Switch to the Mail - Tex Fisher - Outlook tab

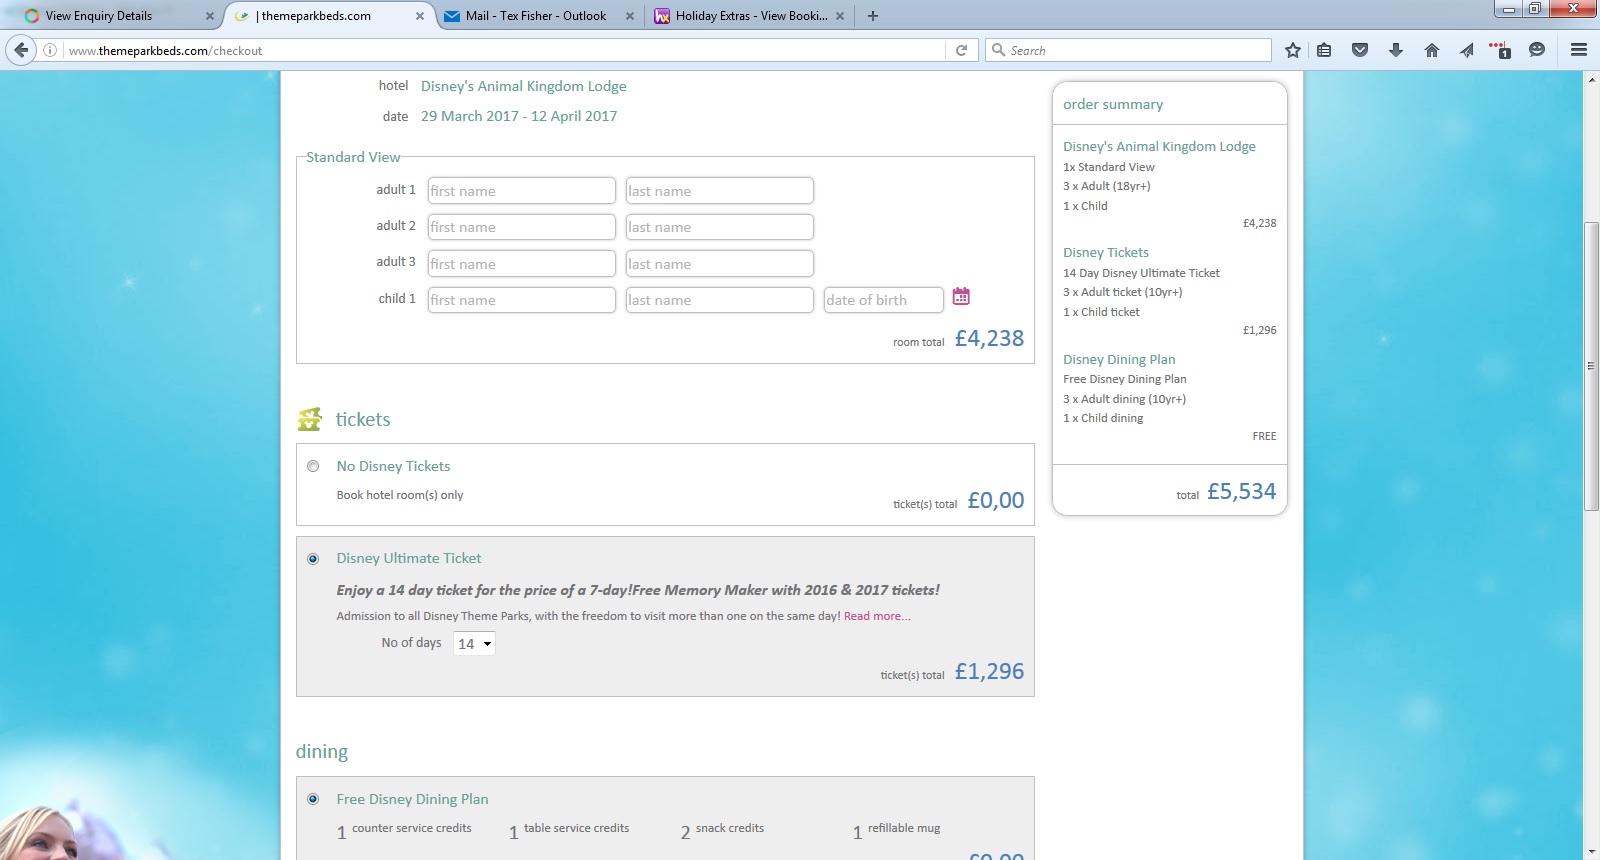(x=537, y=16)
